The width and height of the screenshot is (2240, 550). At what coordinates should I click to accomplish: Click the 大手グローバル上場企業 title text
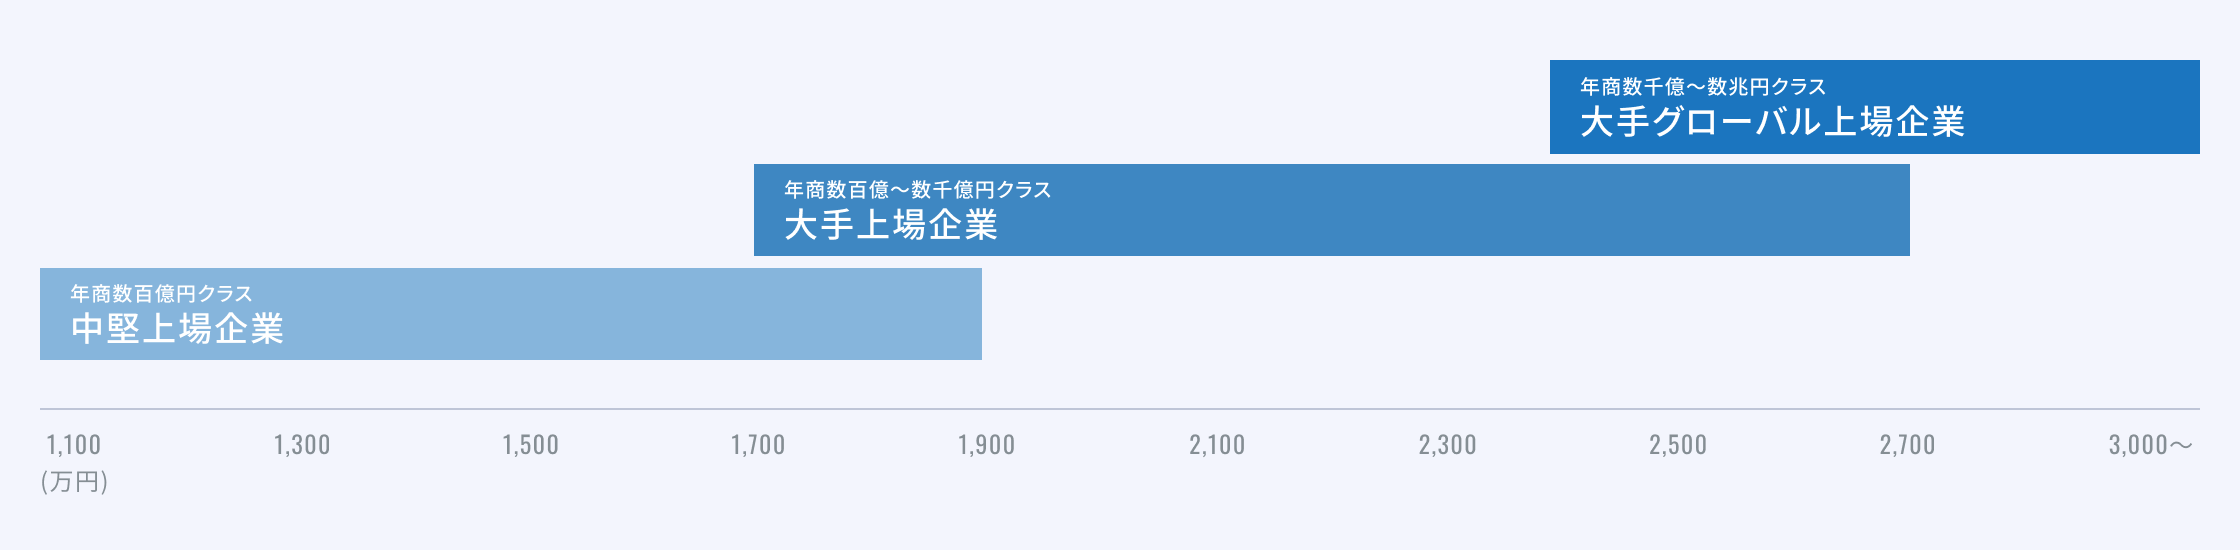[1772, 122]
